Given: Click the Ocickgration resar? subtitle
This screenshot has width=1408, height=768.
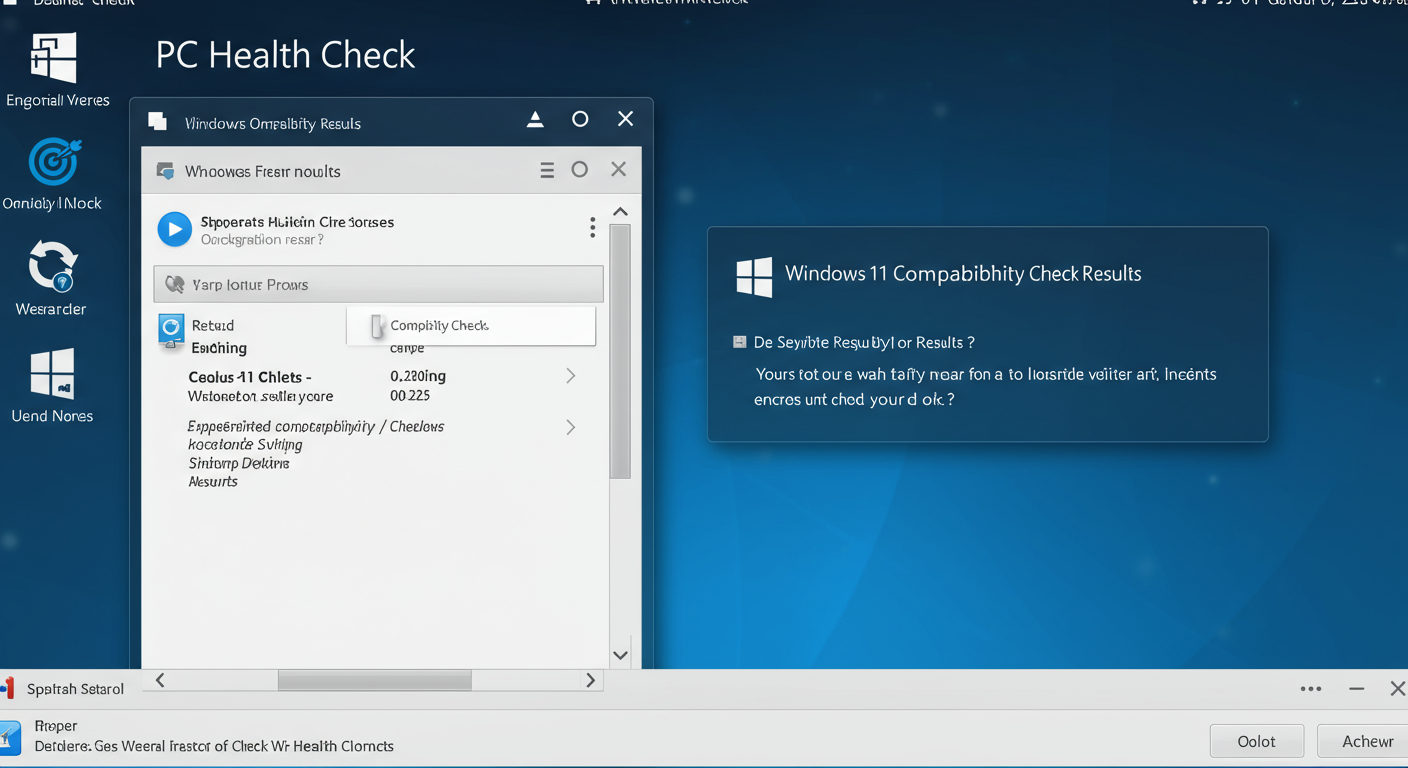Looking at the screenshot, I should [x=262, y=240].
